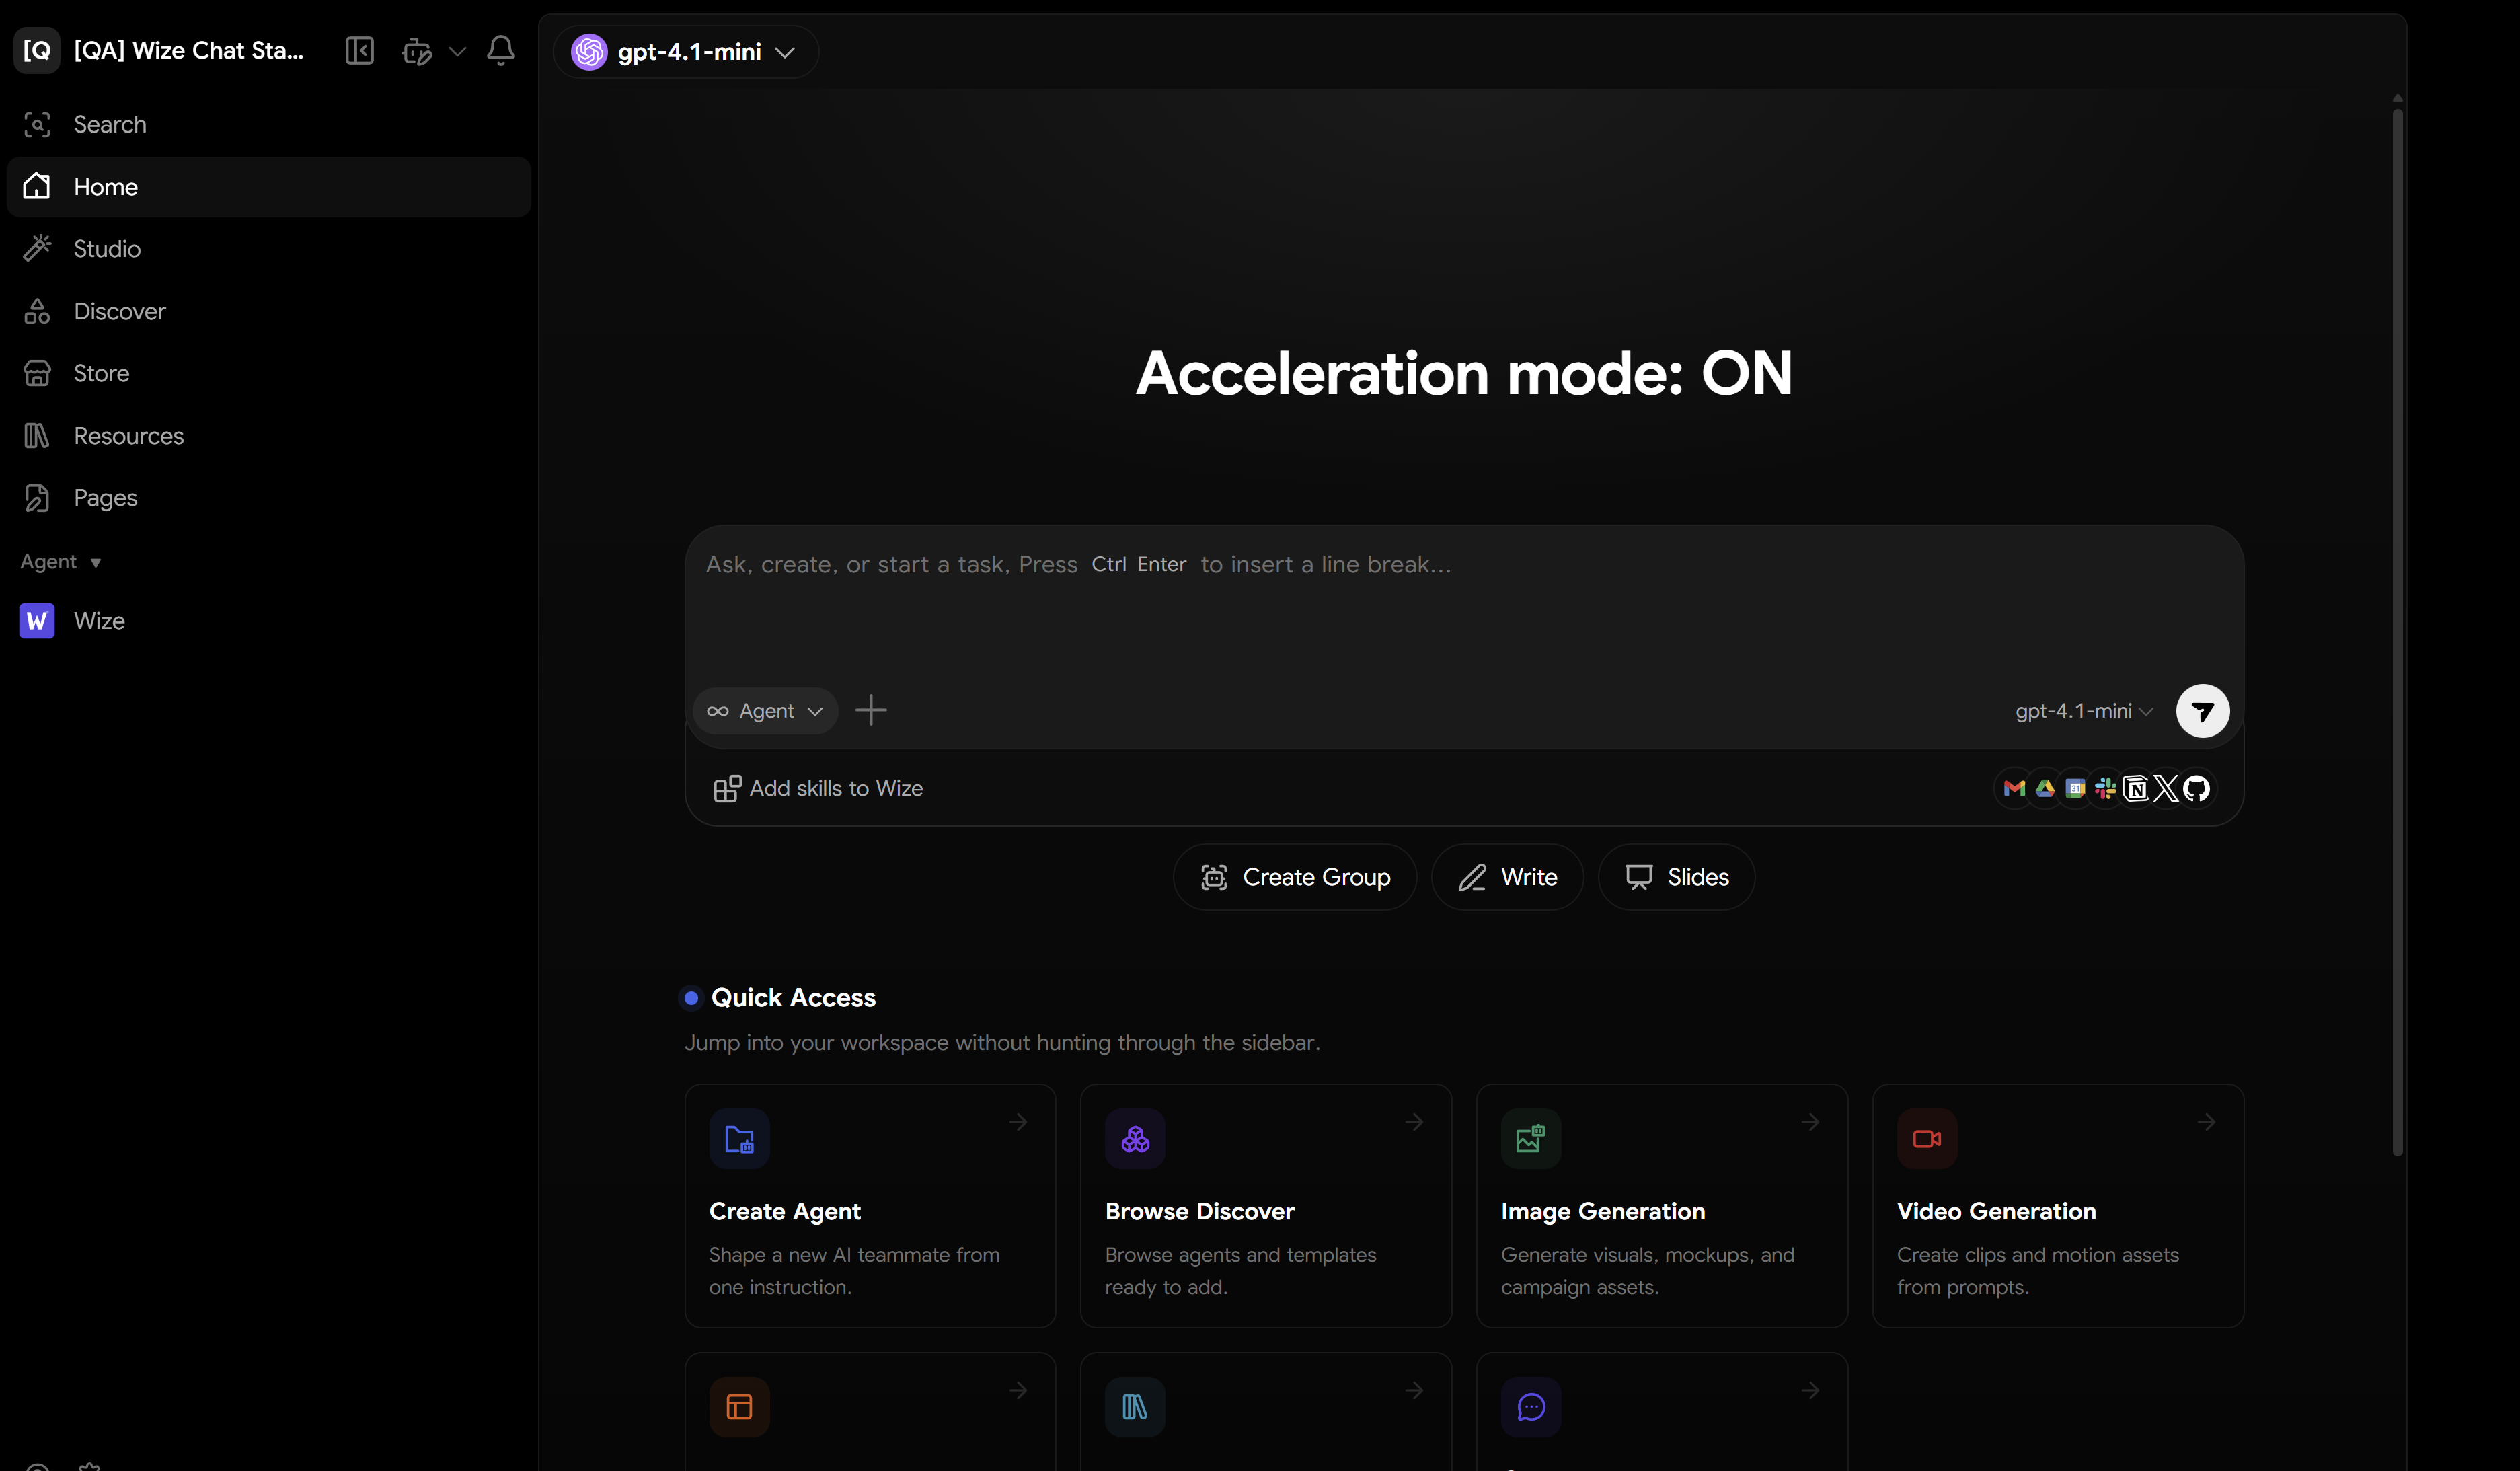Open the [QA] Wize Chat workspace name
Image resolution: width=2520 pixels, height=1471 pixels.
click(189, 50)
